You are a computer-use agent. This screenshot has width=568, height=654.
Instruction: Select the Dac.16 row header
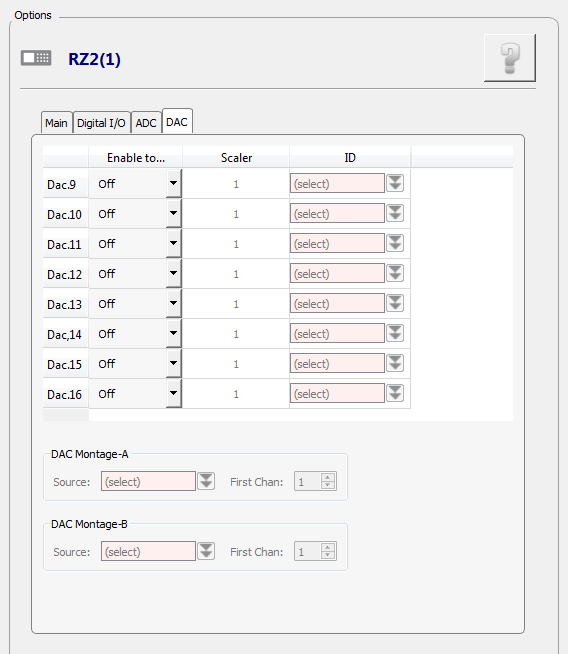point(65,394)
